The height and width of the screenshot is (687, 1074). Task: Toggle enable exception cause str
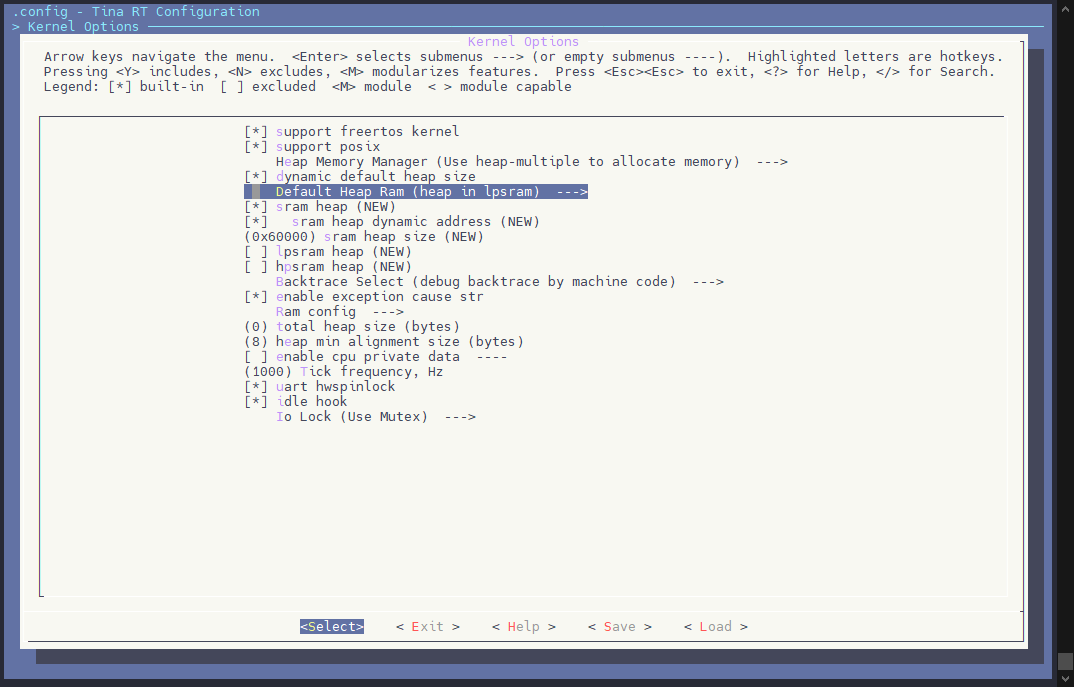256,296
